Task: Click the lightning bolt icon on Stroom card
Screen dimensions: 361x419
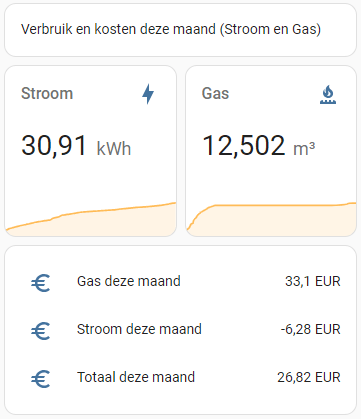Action: (148, 94)
